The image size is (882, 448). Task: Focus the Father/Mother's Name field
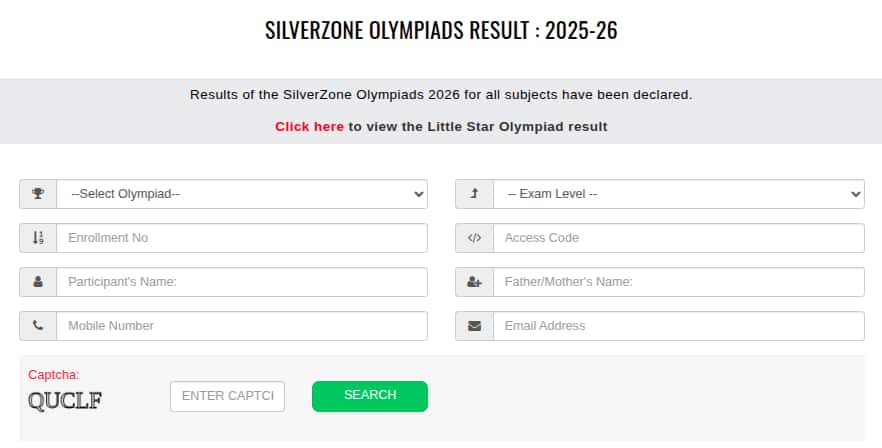click(x=678, y=282)
